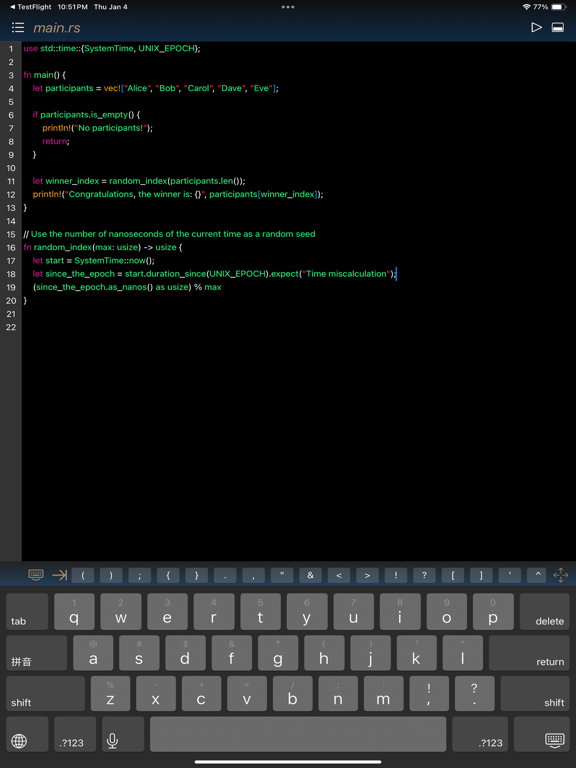Tap the main.rs file title
The width and height of the screenshot is (576, 768).
(x=57, y=28)
